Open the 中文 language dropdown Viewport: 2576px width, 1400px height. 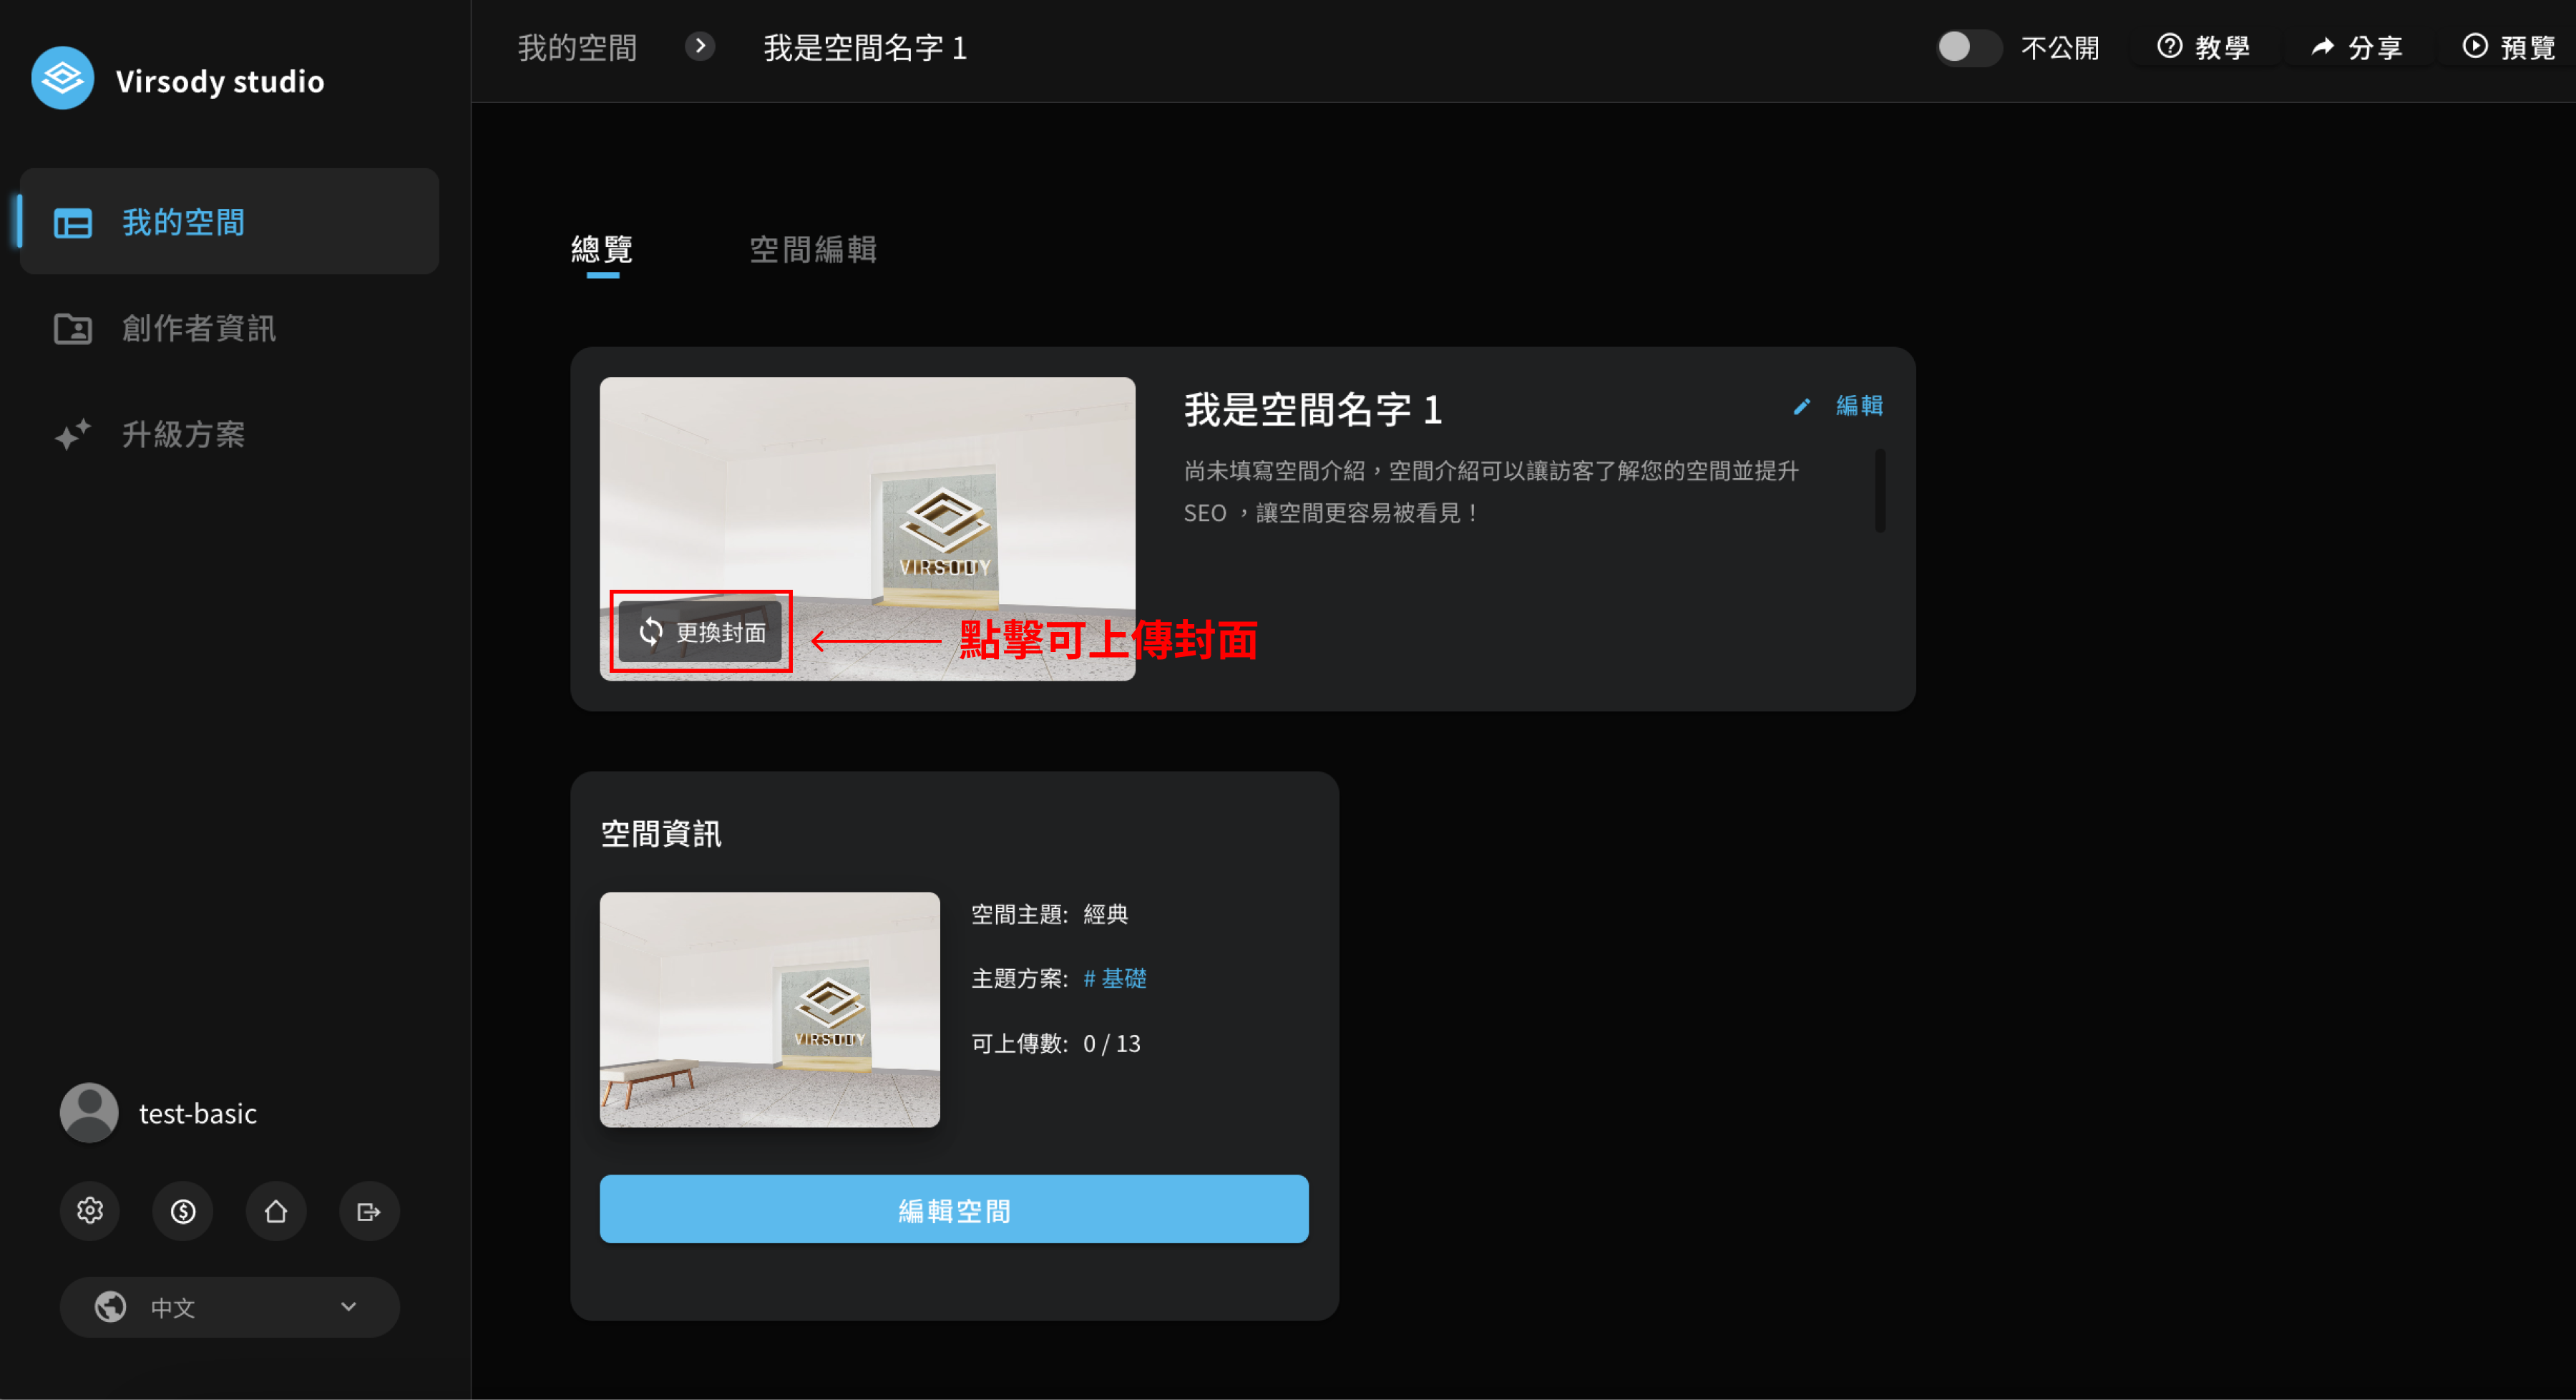pyautogui.click(x=230, y=1306)
